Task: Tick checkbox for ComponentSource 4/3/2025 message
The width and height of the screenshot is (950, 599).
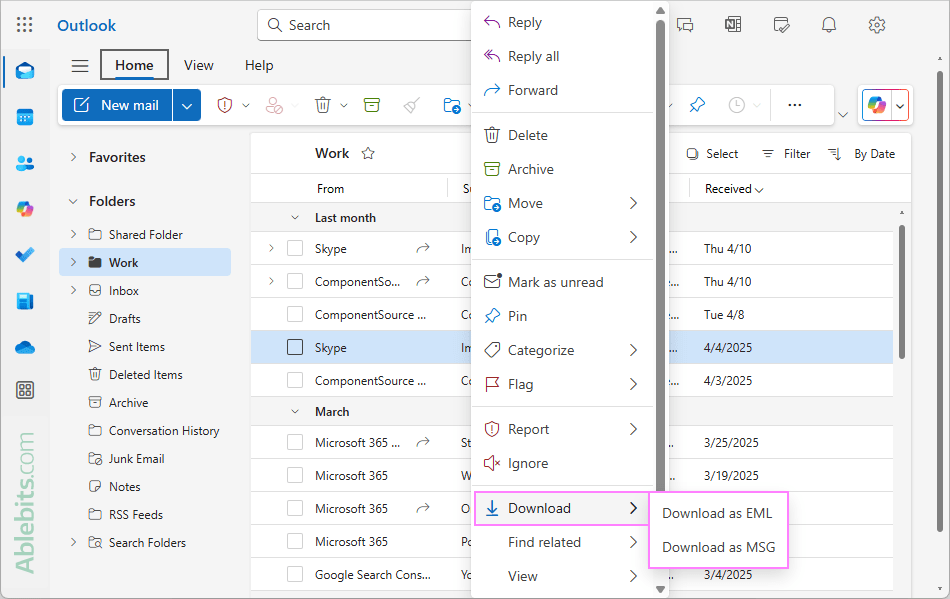Action: (x=295, y=380)
